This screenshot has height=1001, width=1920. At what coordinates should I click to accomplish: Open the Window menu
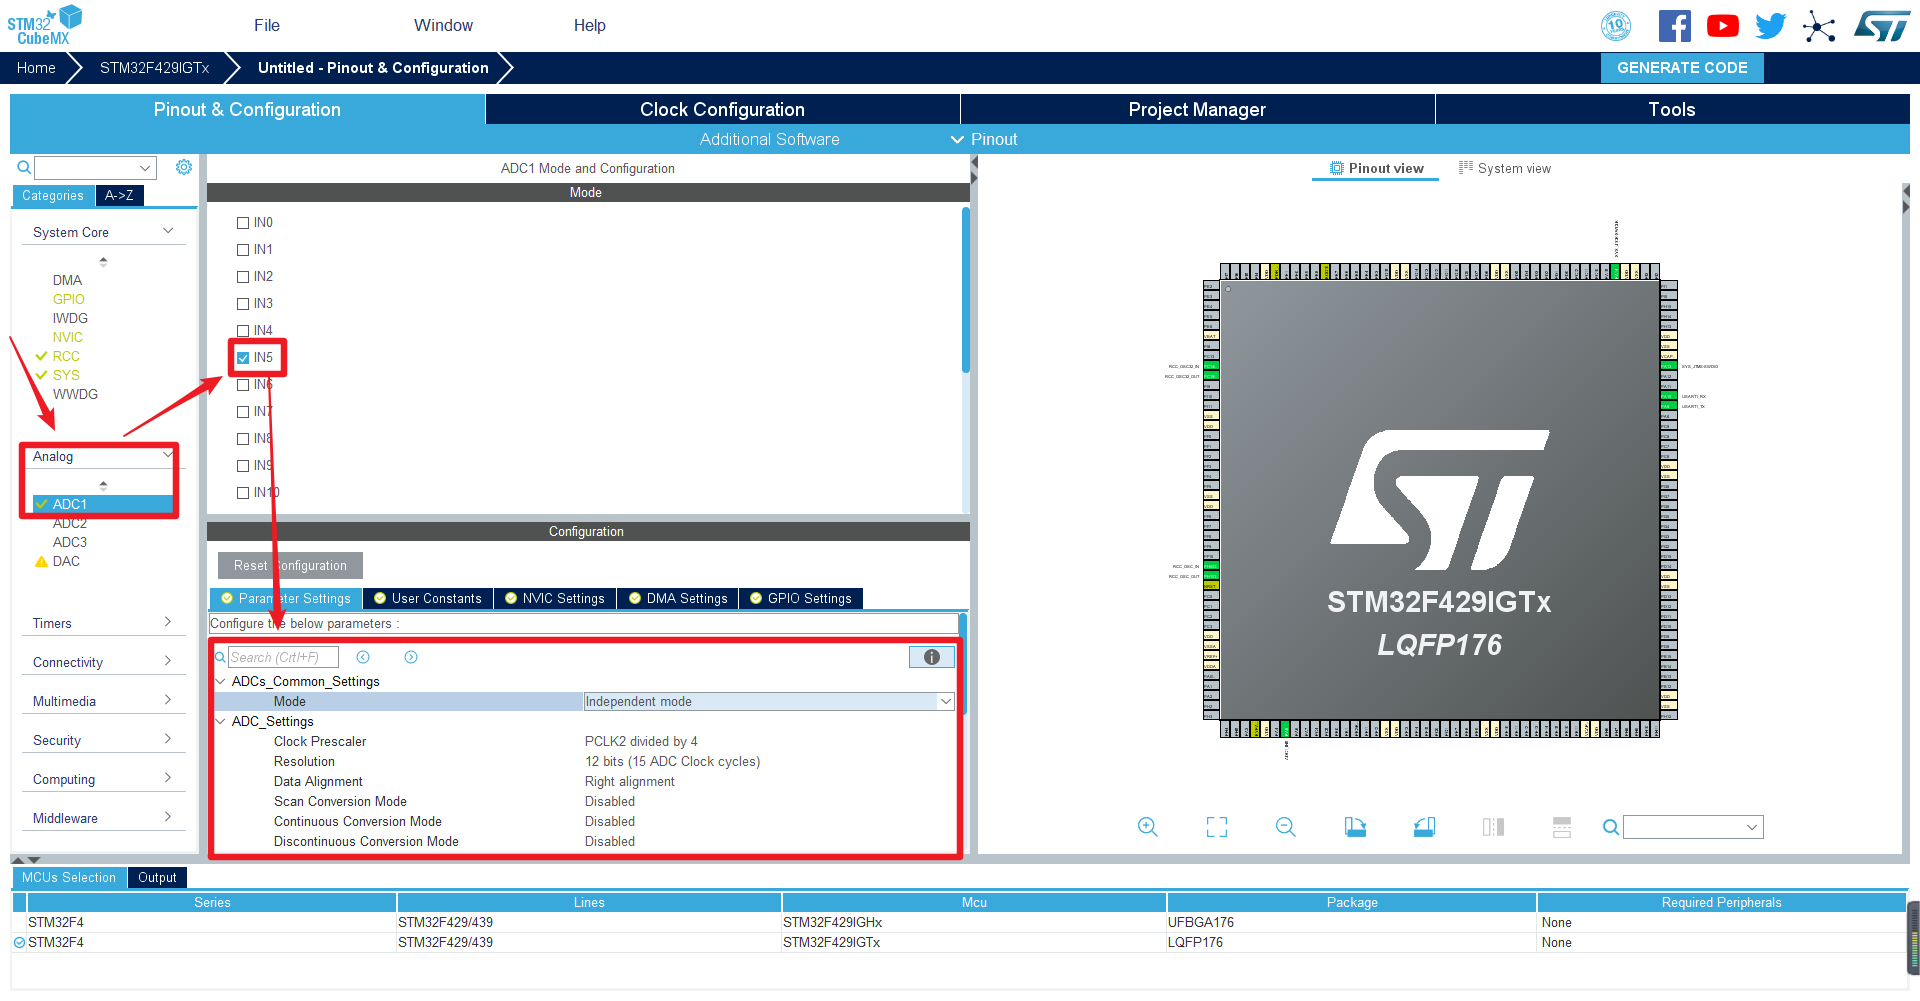point(444,25)
